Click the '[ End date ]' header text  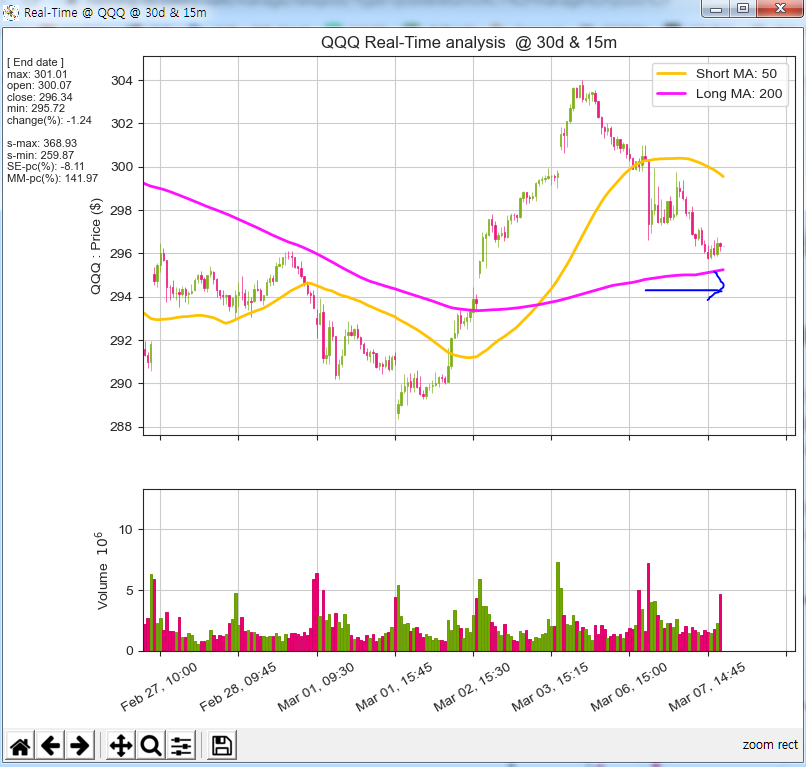pos(35,62)
